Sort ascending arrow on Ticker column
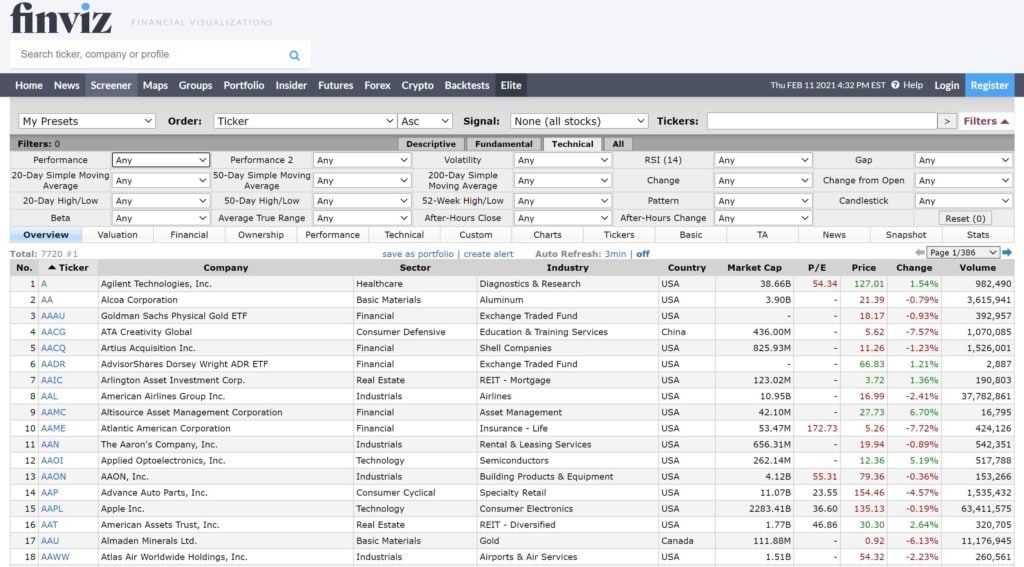The image size is (1024, 567). point(52,267)
